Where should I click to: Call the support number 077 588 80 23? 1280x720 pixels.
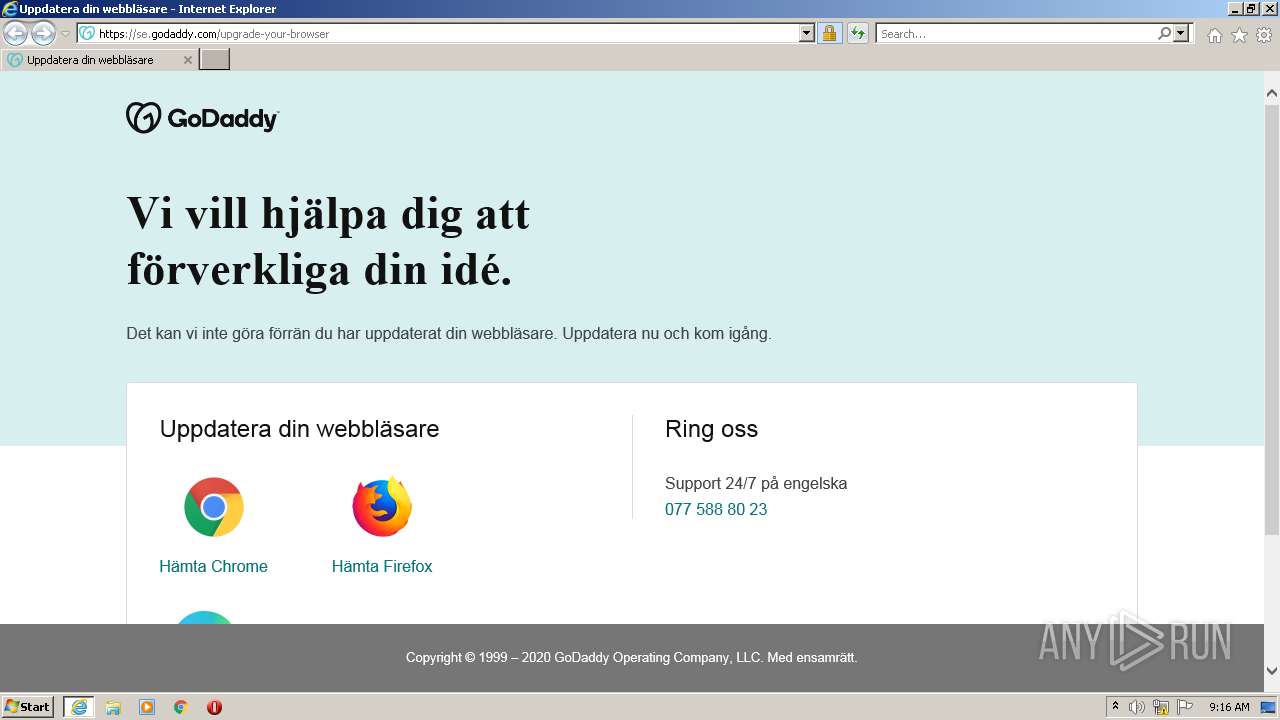click(x=716, y=509)
